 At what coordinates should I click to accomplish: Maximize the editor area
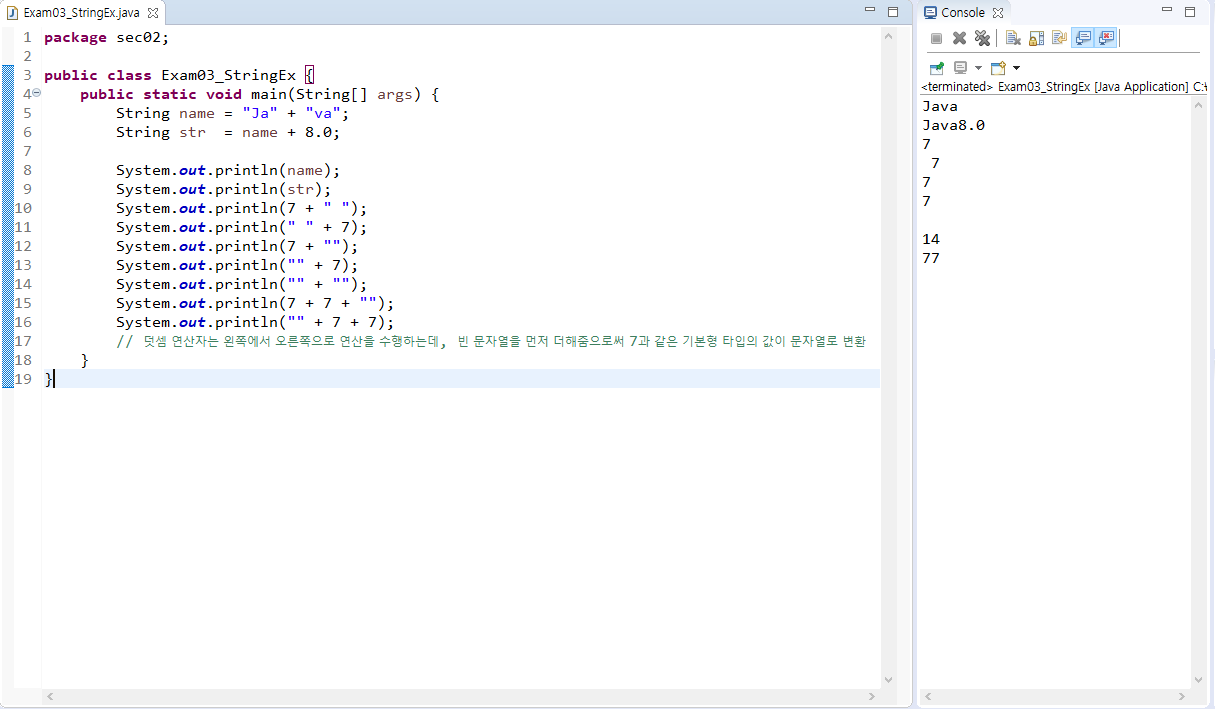click(892, 12)
